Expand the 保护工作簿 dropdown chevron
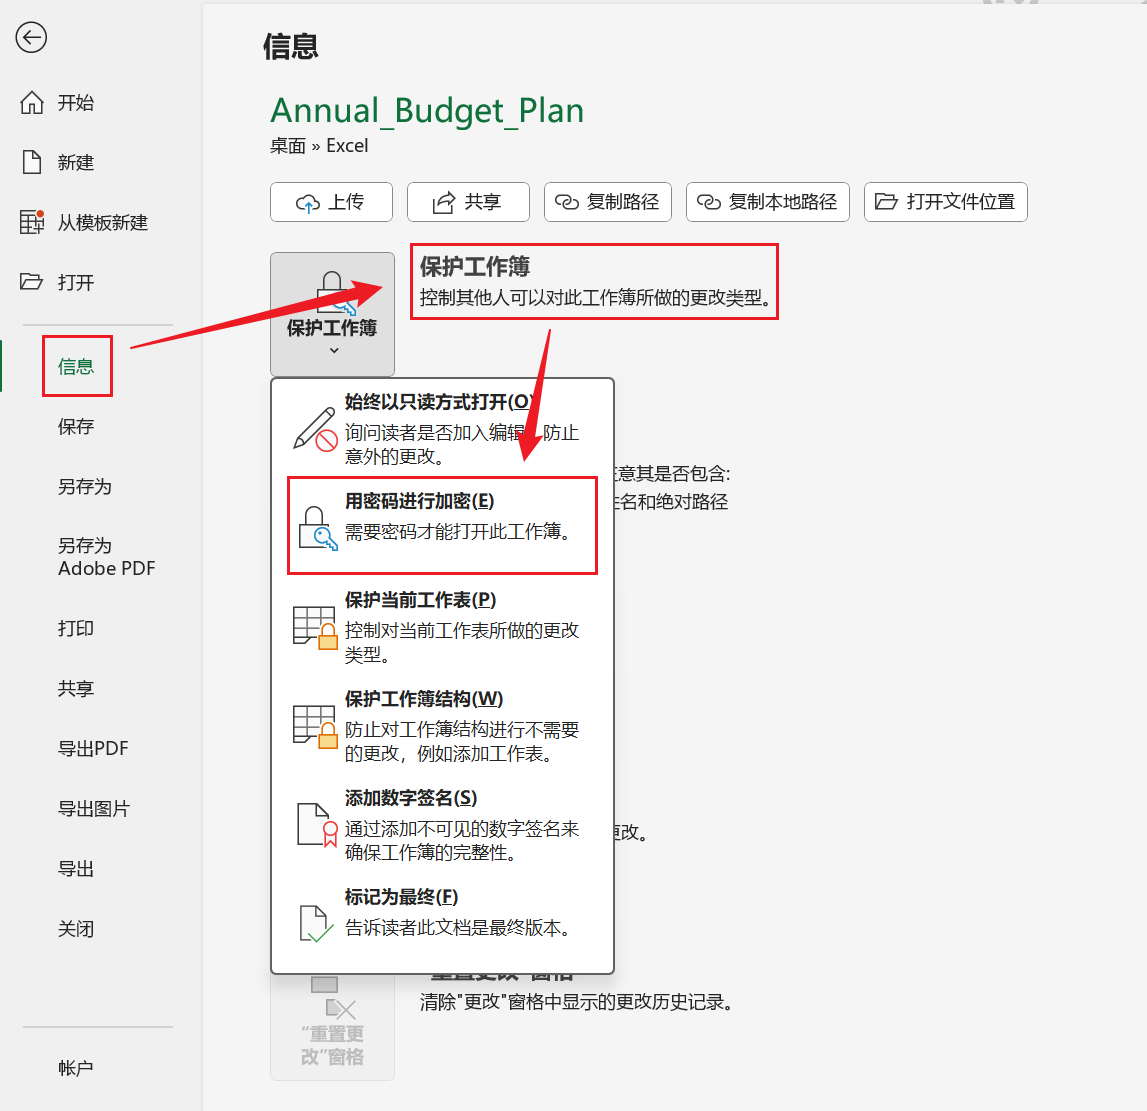 tap(332, 349)
